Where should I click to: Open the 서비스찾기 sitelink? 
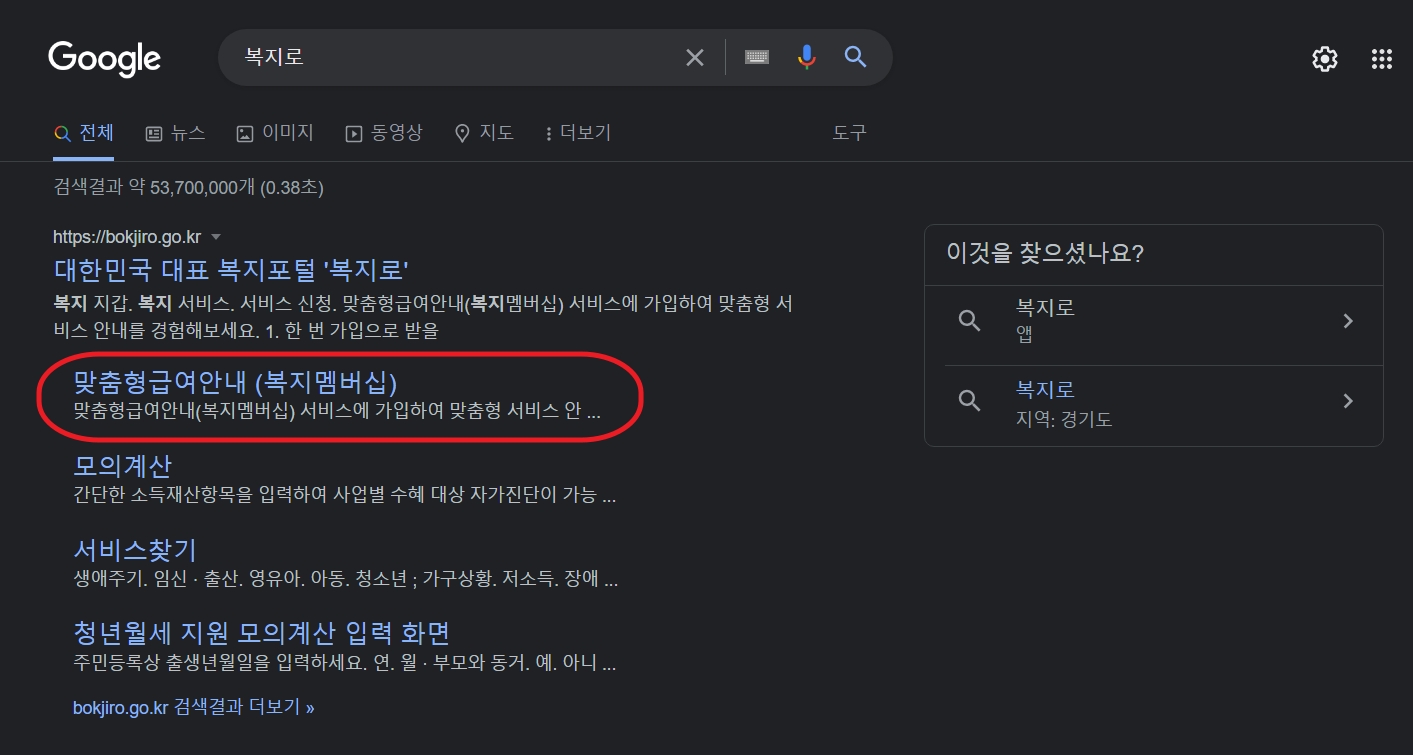135,550
